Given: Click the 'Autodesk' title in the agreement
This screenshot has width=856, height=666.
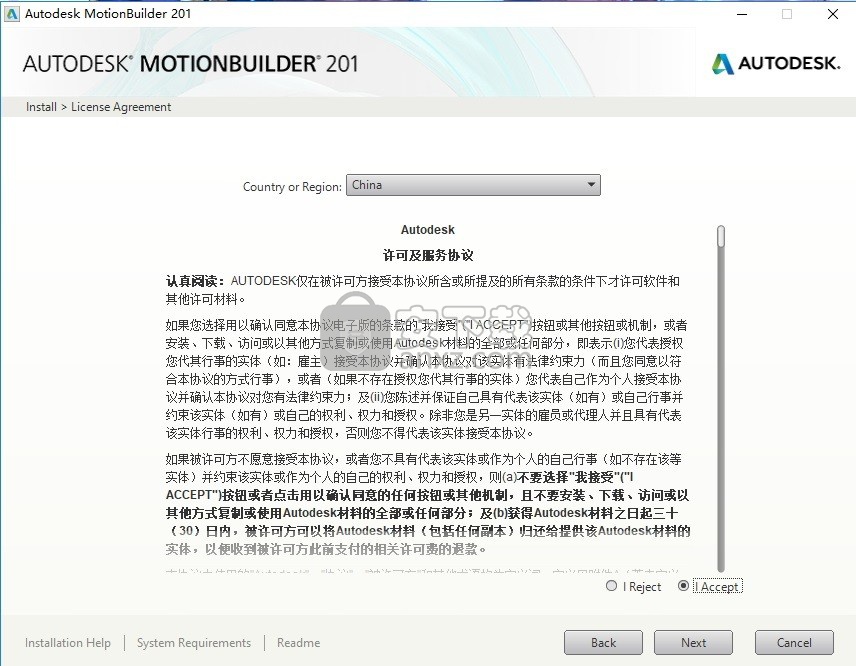Looking at the screenshot, I should click(x=427, y=230).
